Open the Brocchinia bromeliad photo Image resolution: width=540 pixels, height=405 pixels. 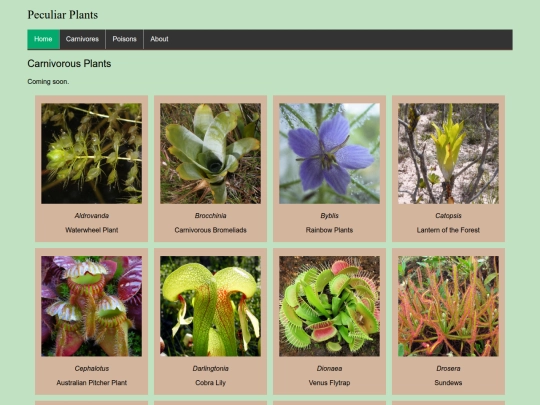click(x=210, y=153)
